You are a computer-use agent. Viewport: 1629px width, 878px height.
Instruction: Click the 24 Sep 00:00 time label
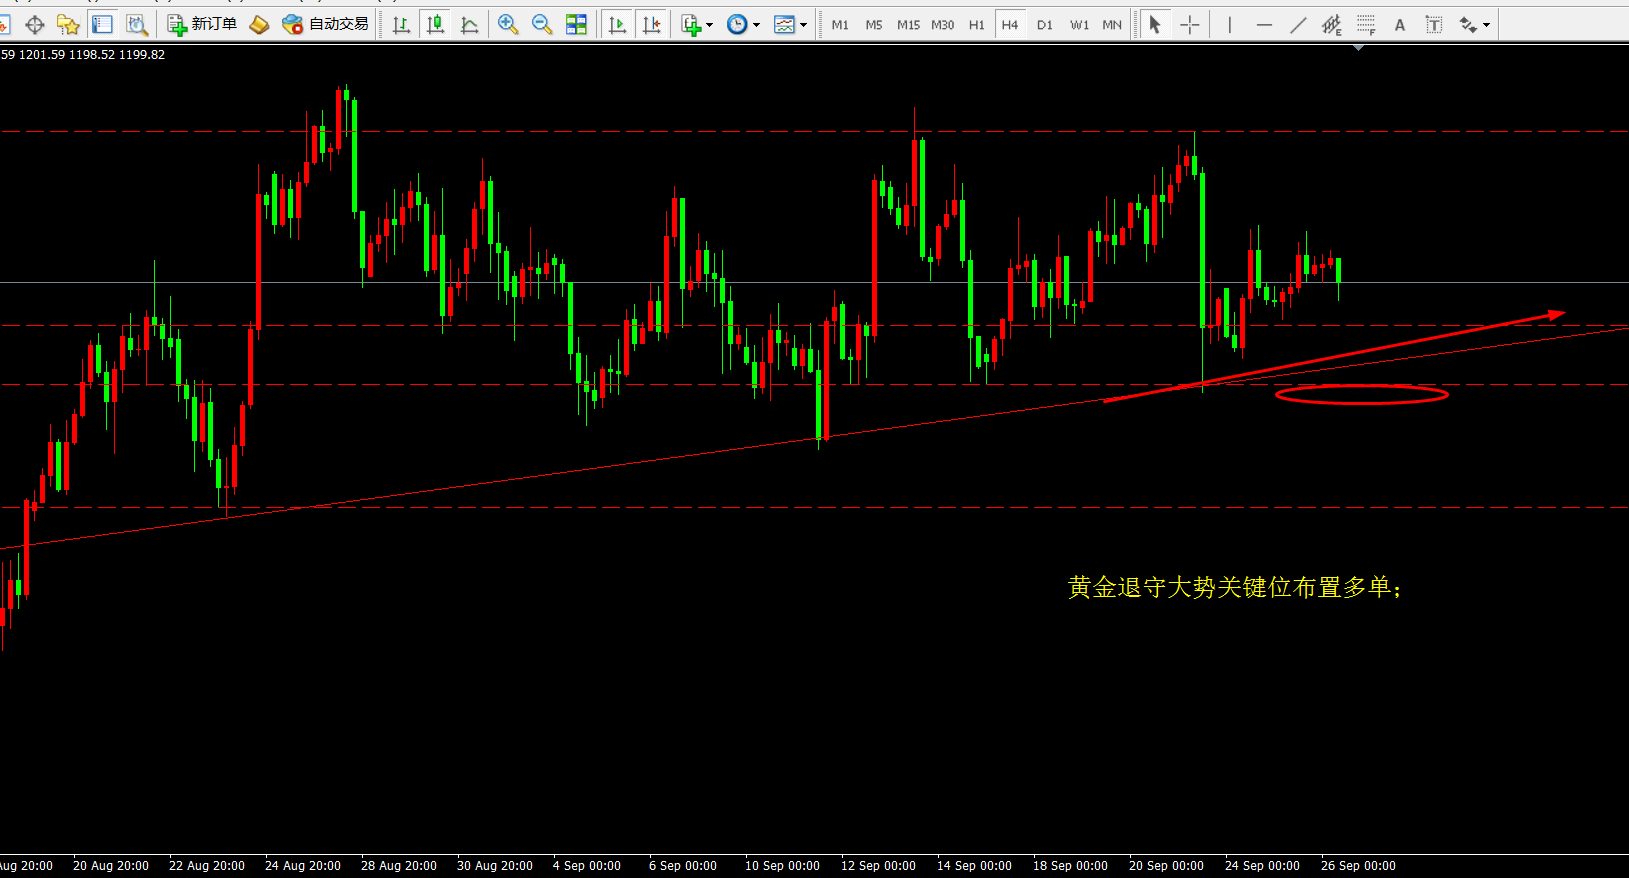[x=1262, y=866]
